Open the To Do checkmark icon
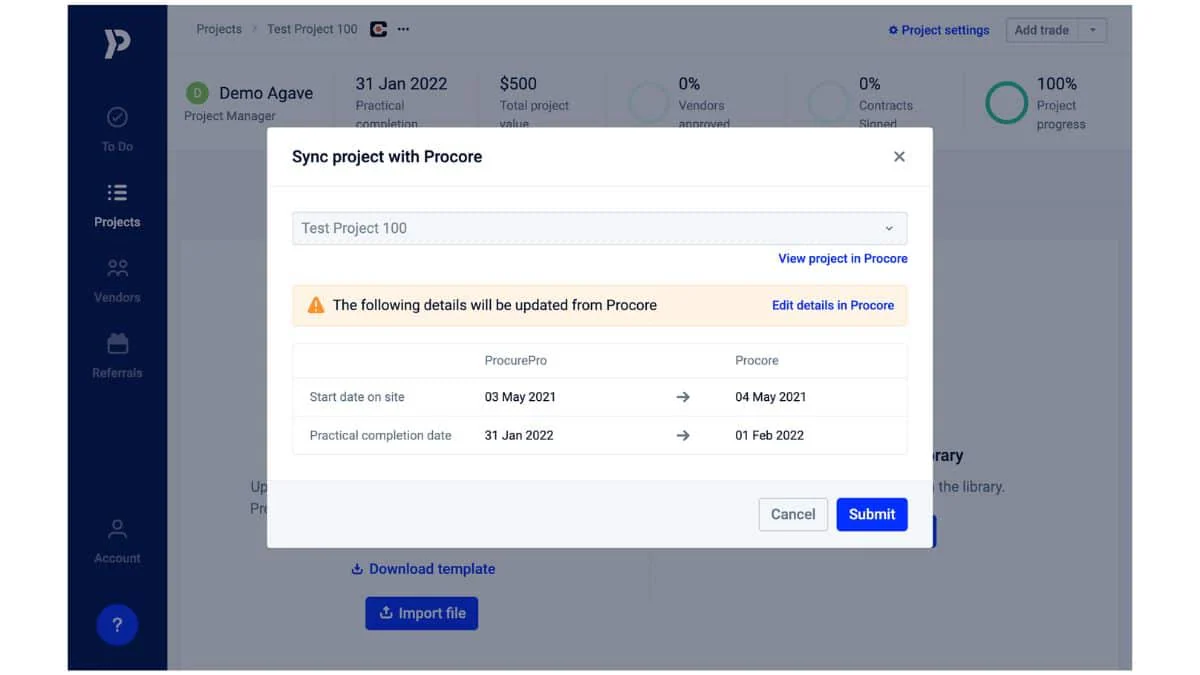The image size is (1200, 675). coord(117,117)
